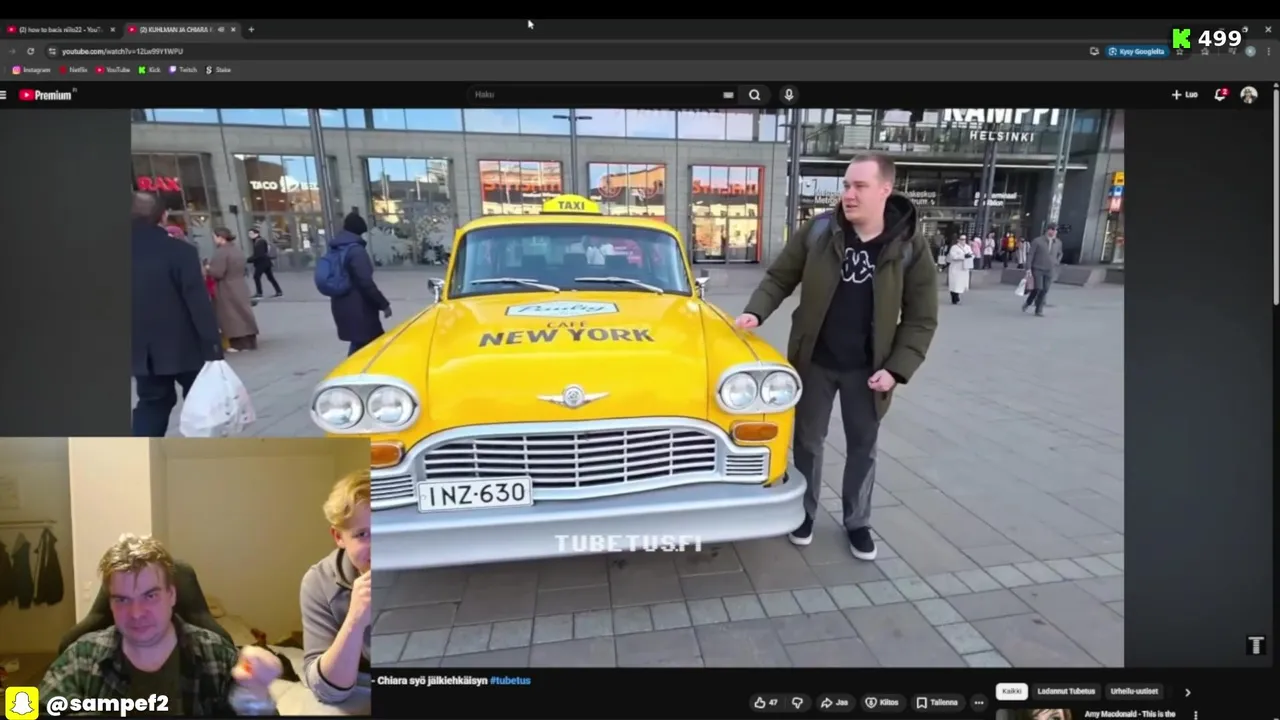Click the install/cast icon left of Kysy Googlelta

(x=1094, y=51)
